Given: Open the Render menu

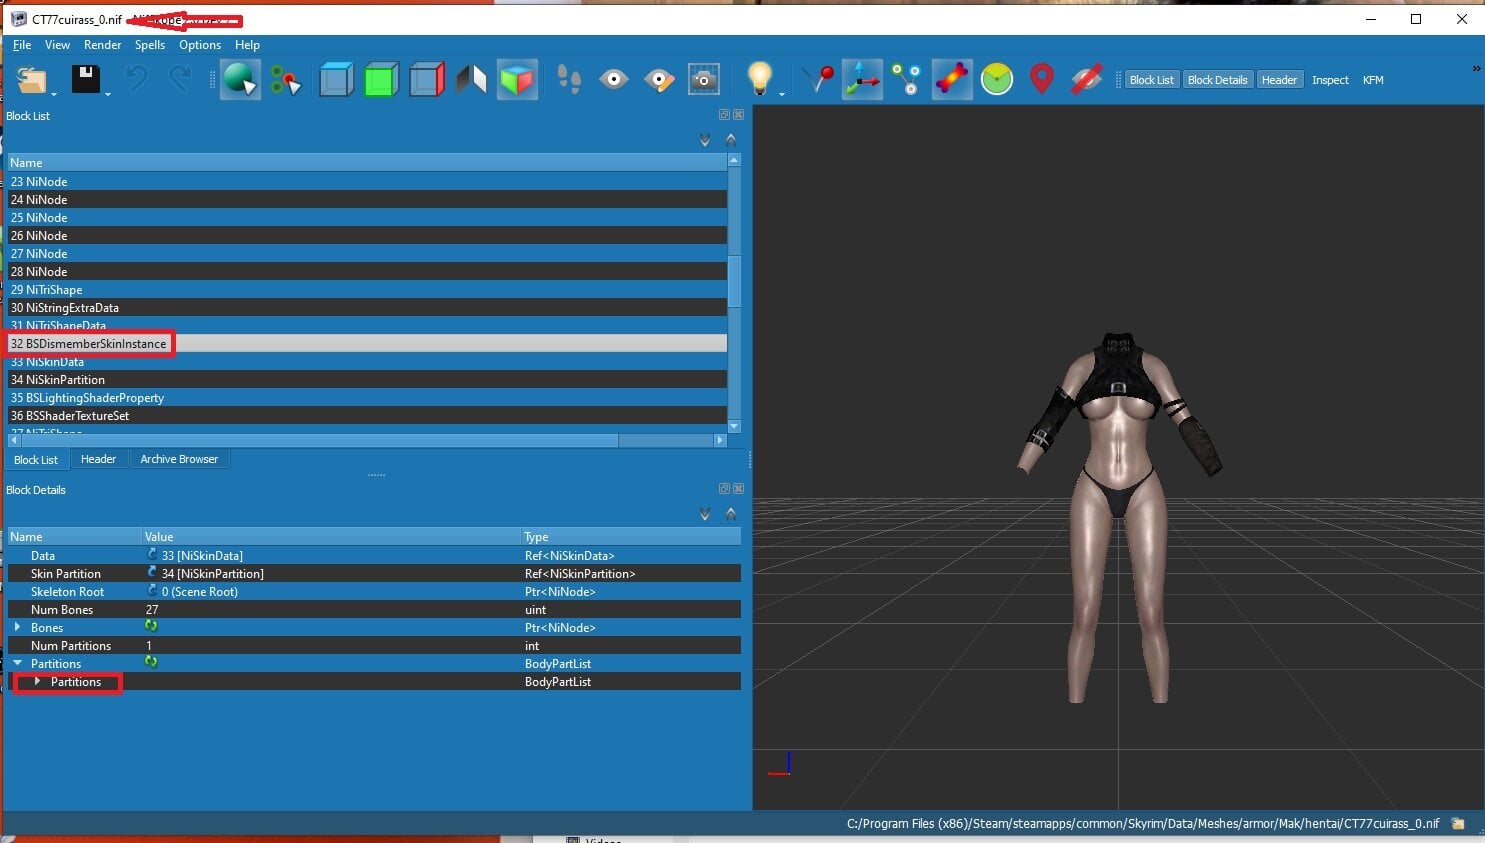Looking at the screenshot, I should (102, 45).
